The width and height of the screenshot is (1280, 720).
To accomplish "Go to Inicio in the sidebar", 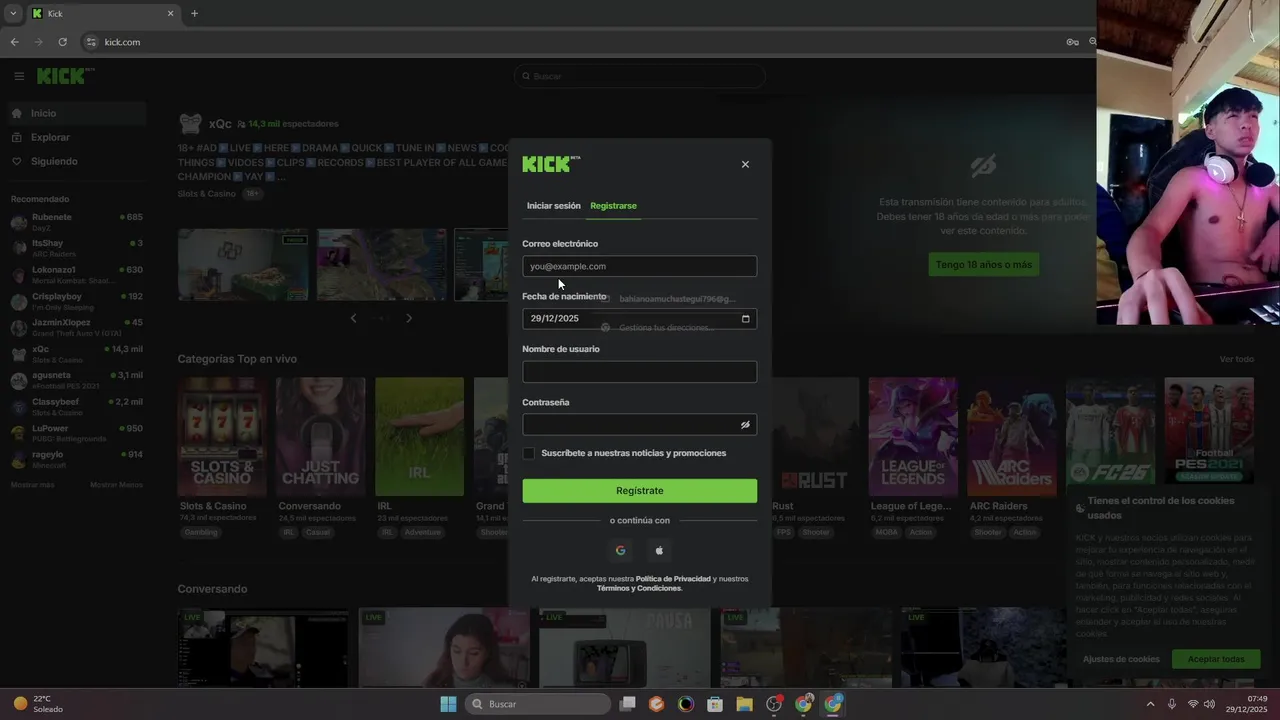I will pyautogui.click(x=77, y=113).
